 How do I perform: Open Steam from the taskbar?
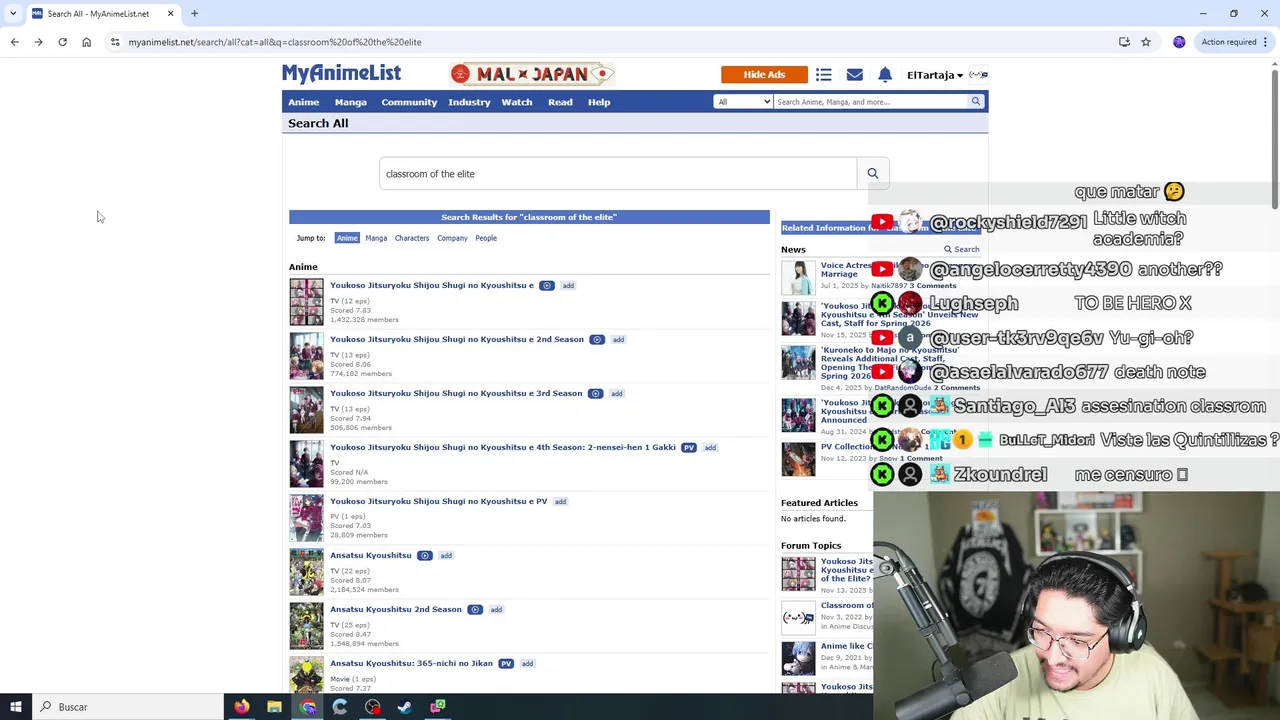(x=405, y=707)
